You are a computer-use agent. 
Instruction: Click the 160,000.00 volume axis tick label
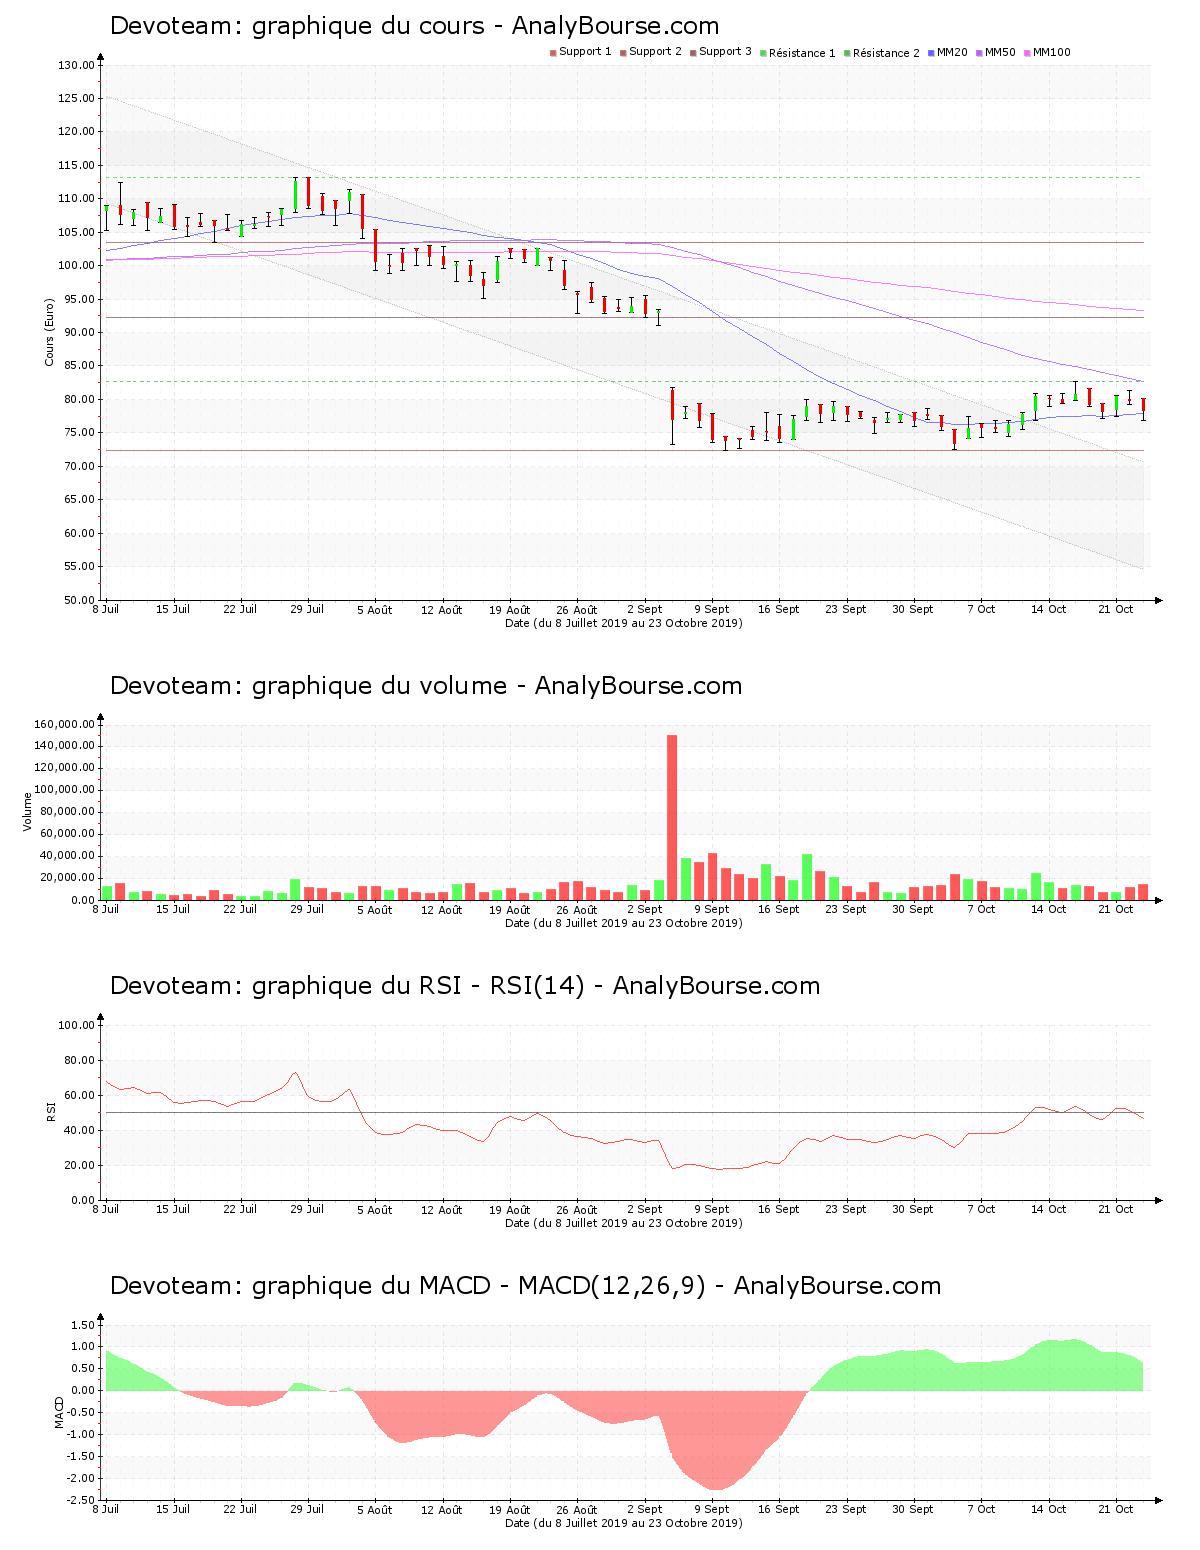coord(65,724)
